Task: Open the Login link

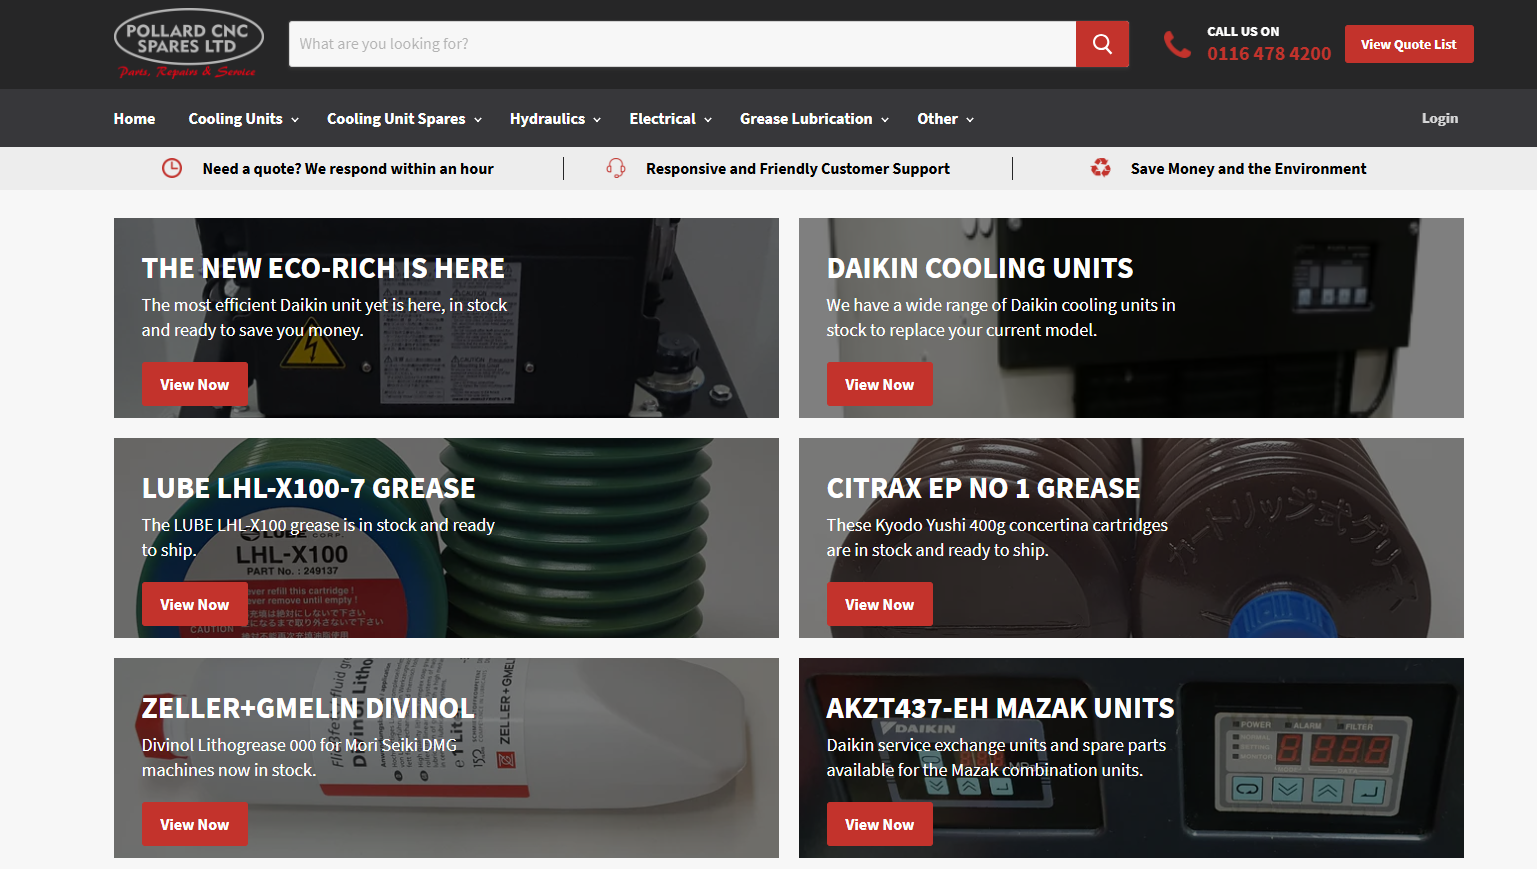Action: click(1439, 118)
